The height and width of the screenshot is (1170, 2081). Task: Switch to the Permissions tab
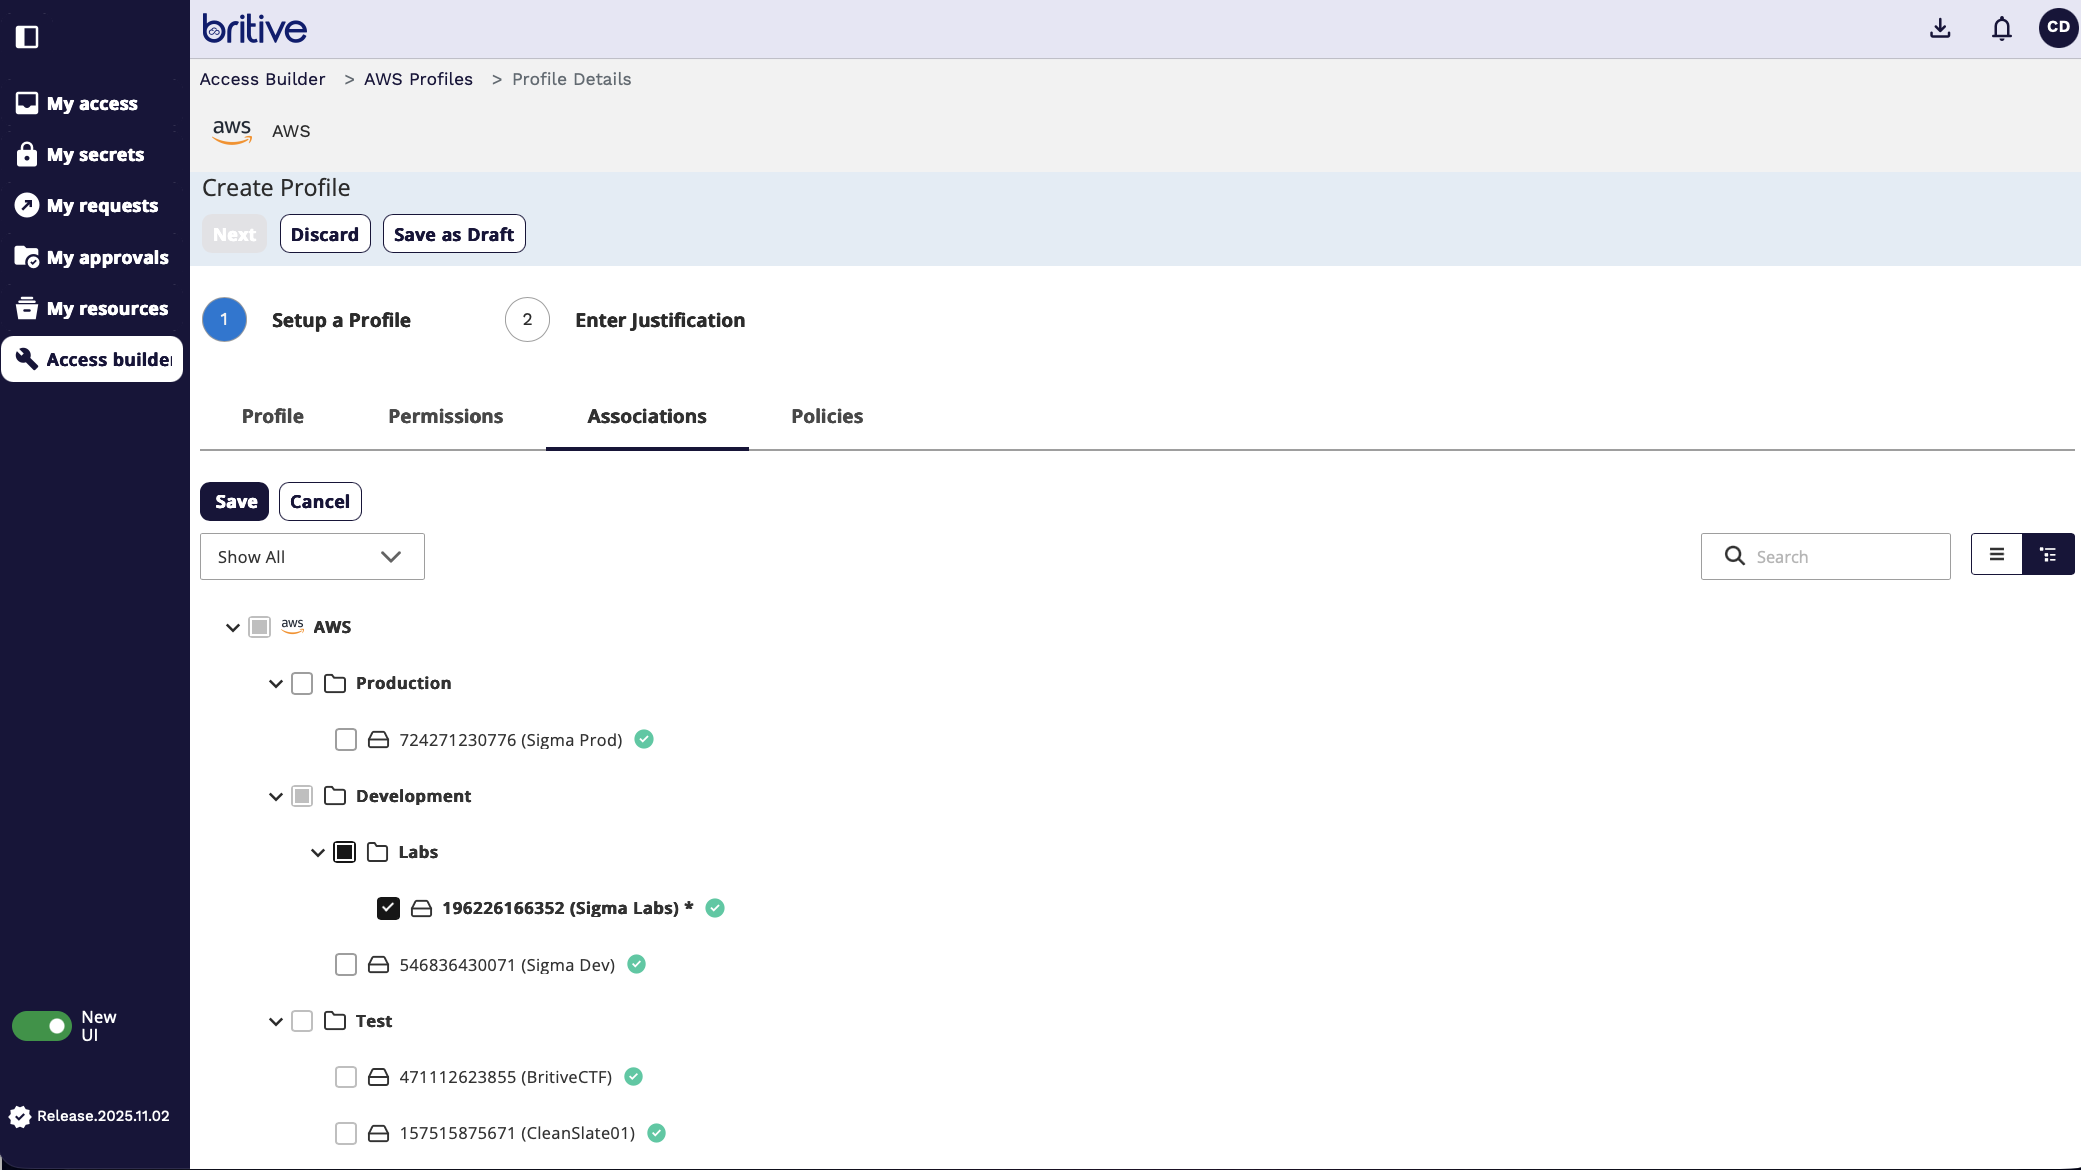[x=445, y=416]
